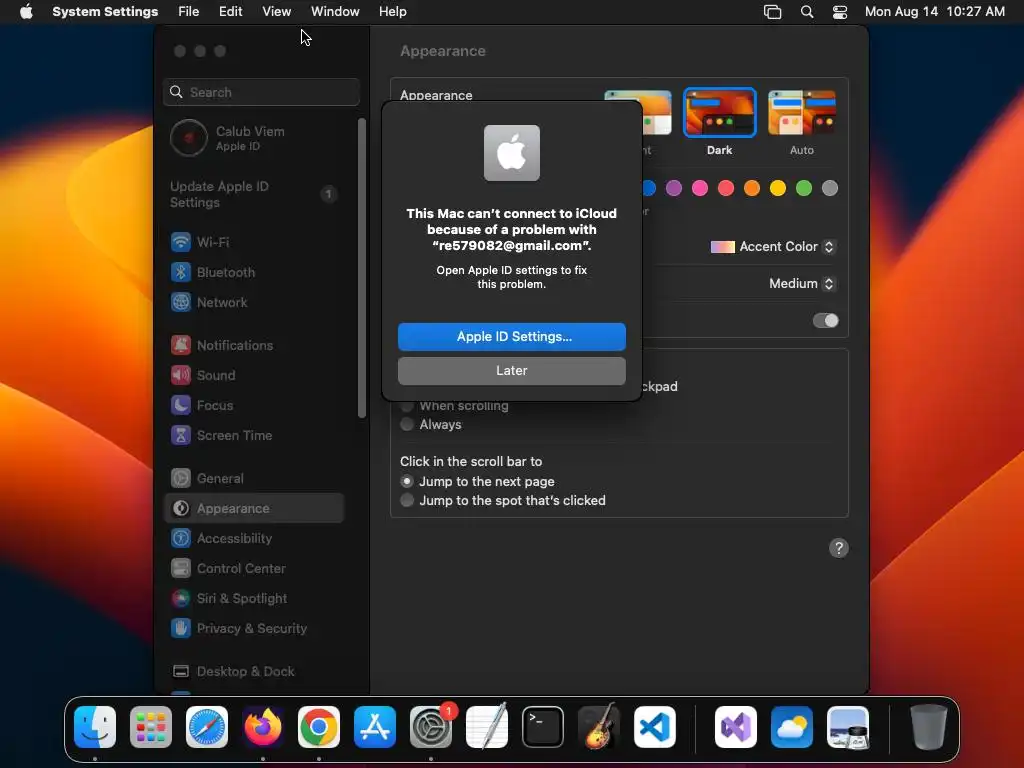The height and width of the screenshot is (768, 1024).
Task: Open Weather app from the Dock
Action: [792, 727]
